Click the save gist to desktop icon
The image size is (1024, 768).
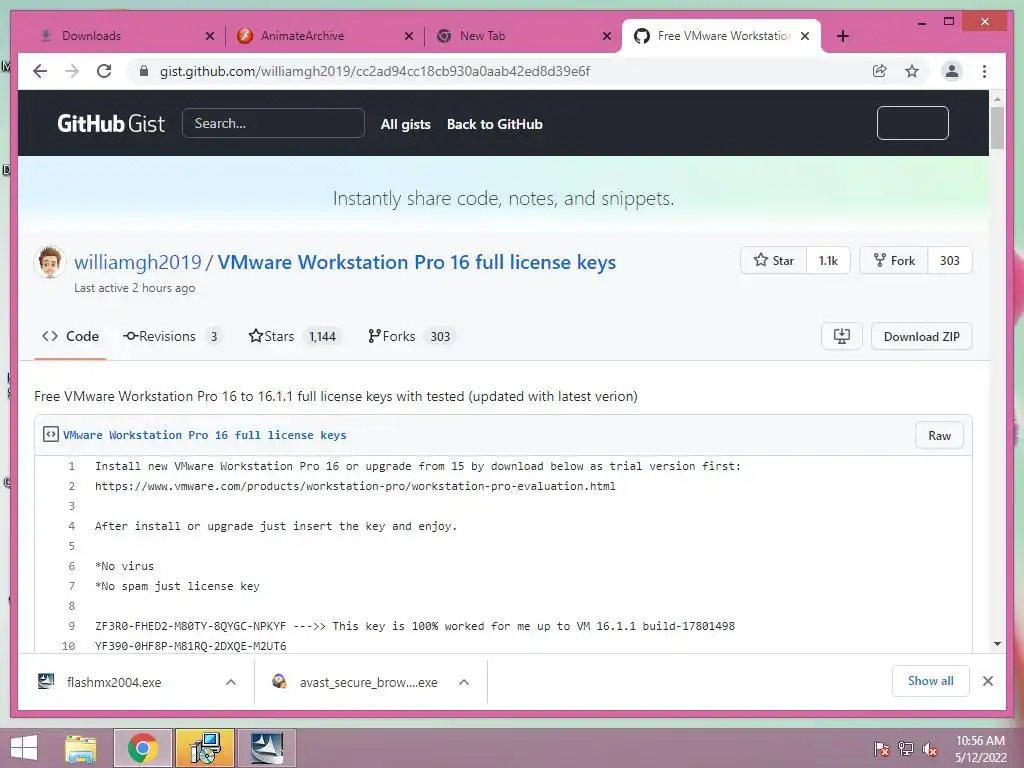pos(842,336)
